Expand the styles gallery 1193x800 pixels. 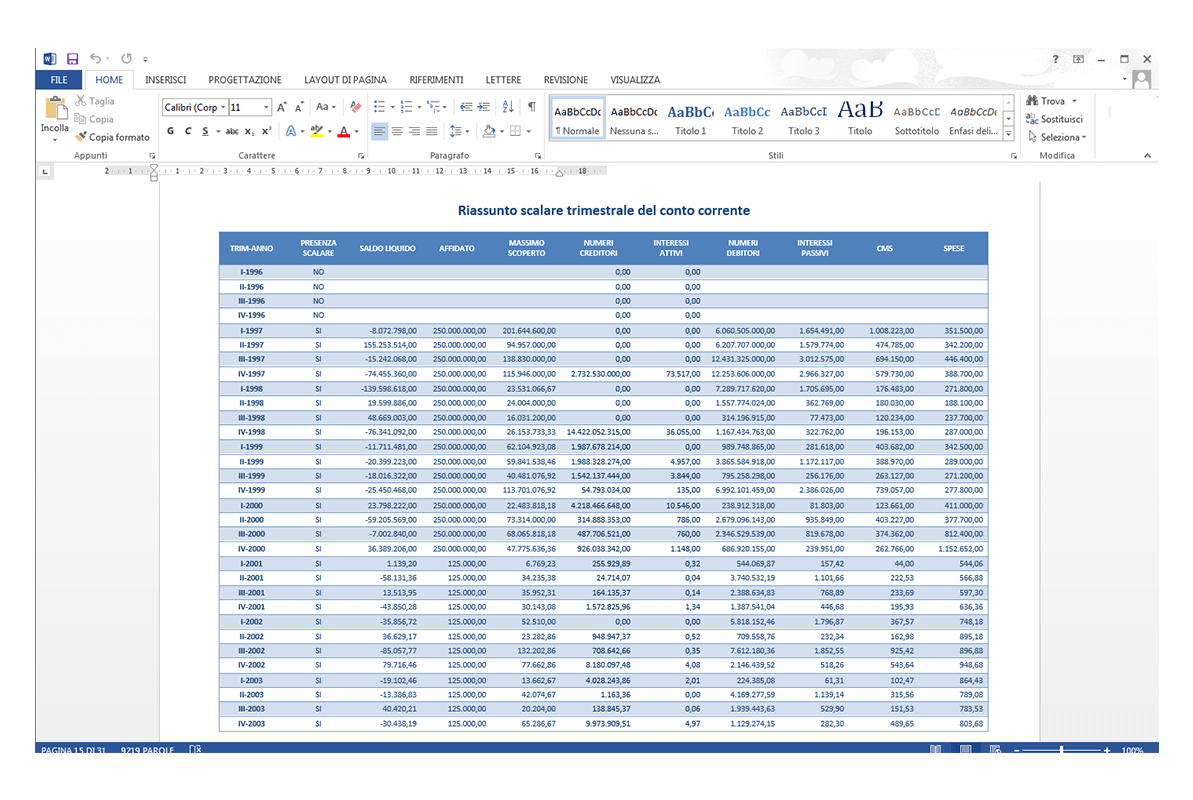(x=1009, y=134)
